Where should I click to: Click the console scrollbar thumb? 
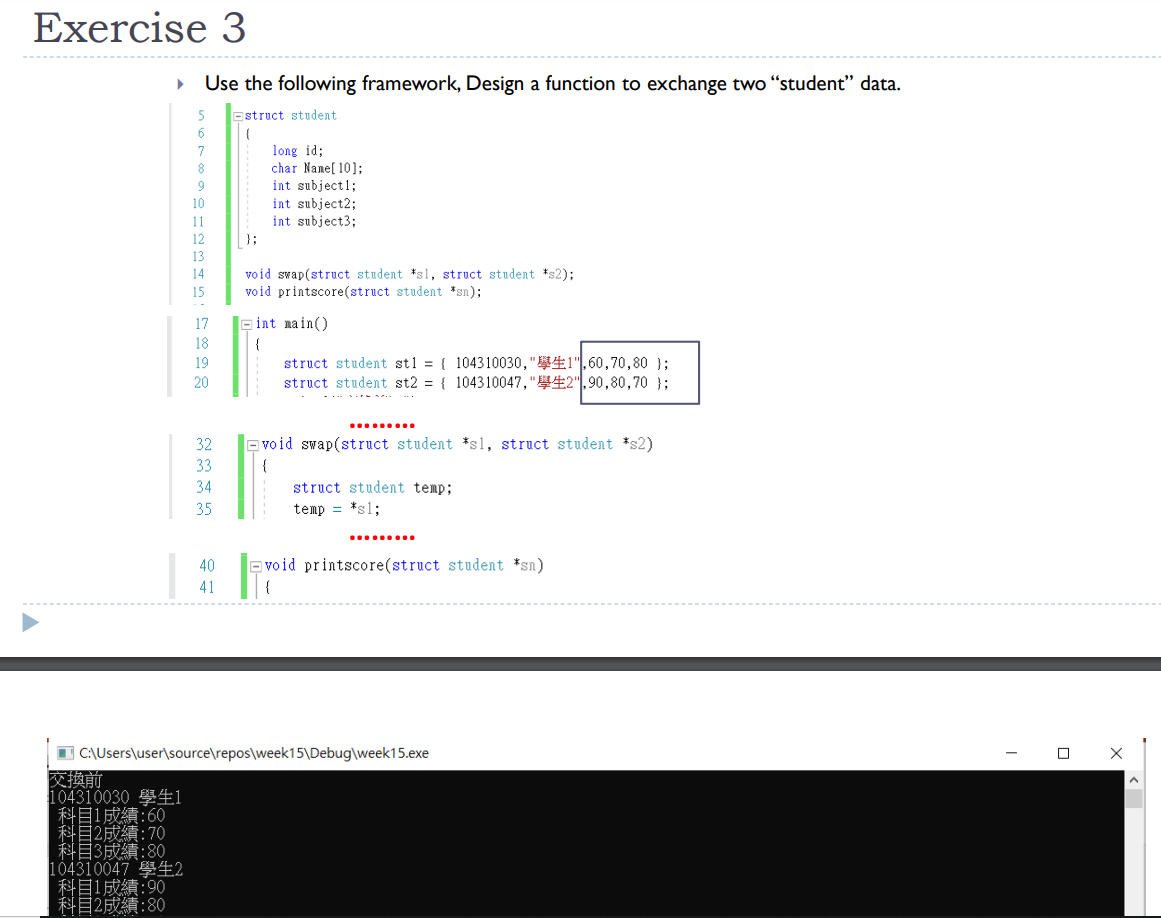point(1134,800)
